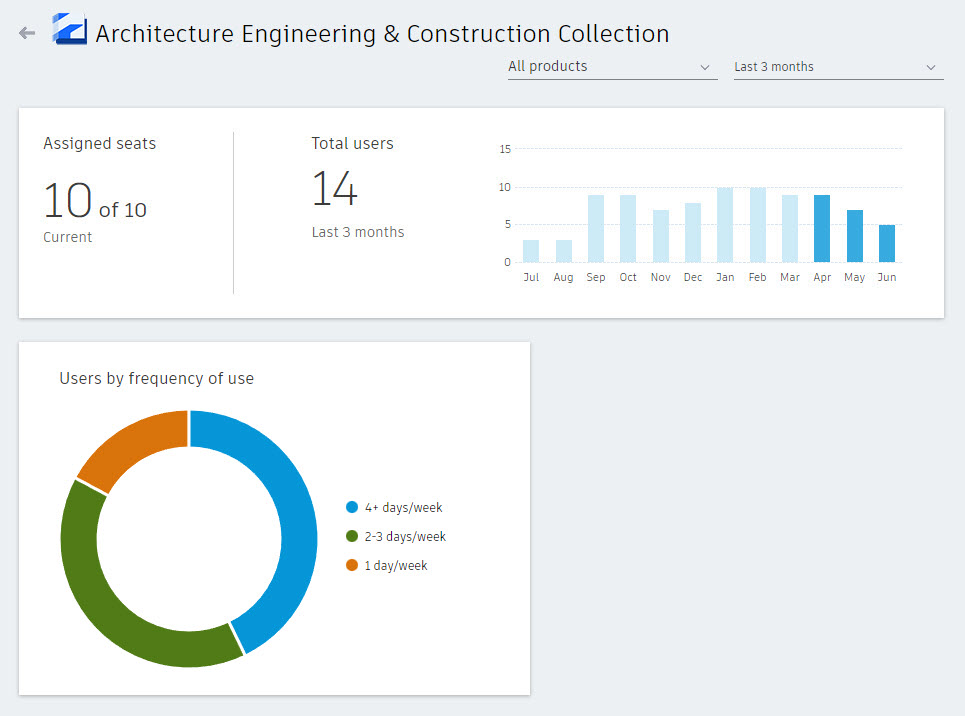This screenshot has width=965, height=716.
Task: Click the page title Architecture Engineering & Construction Collection
Action: click(x=382, y=34)
